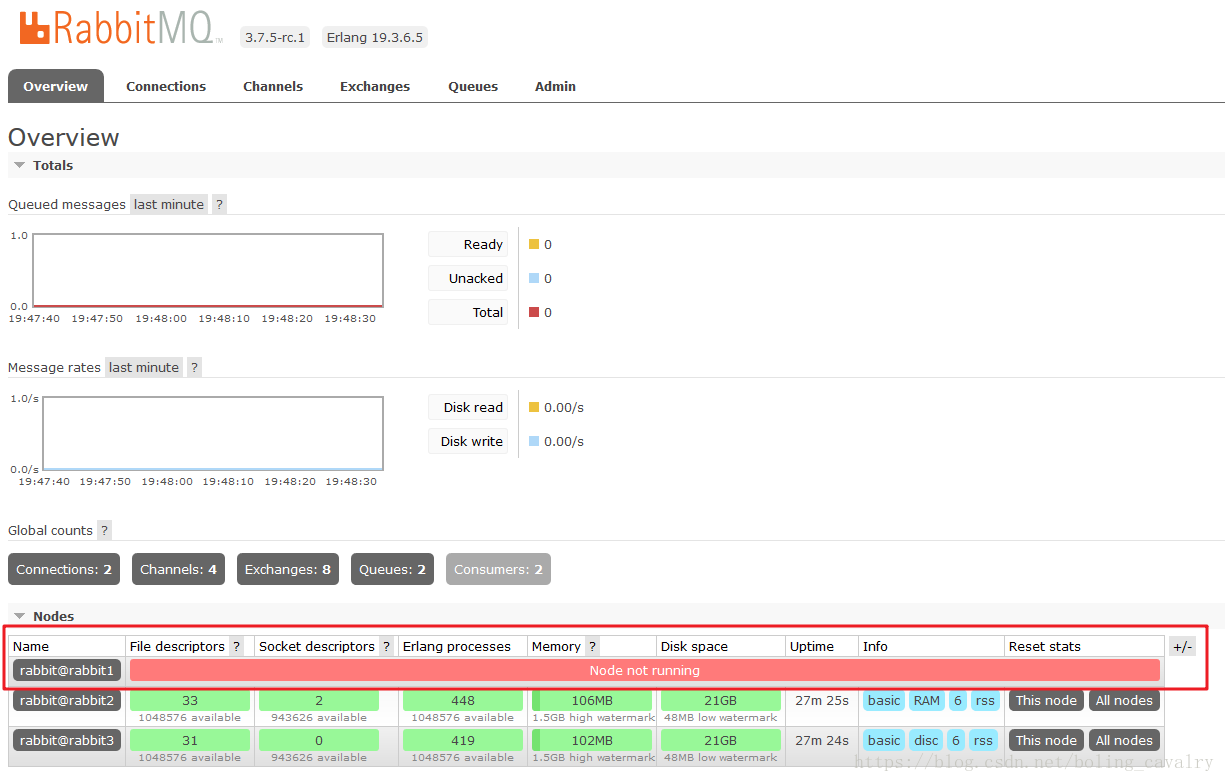Click the RabbitMQ logo

(121, 27)
